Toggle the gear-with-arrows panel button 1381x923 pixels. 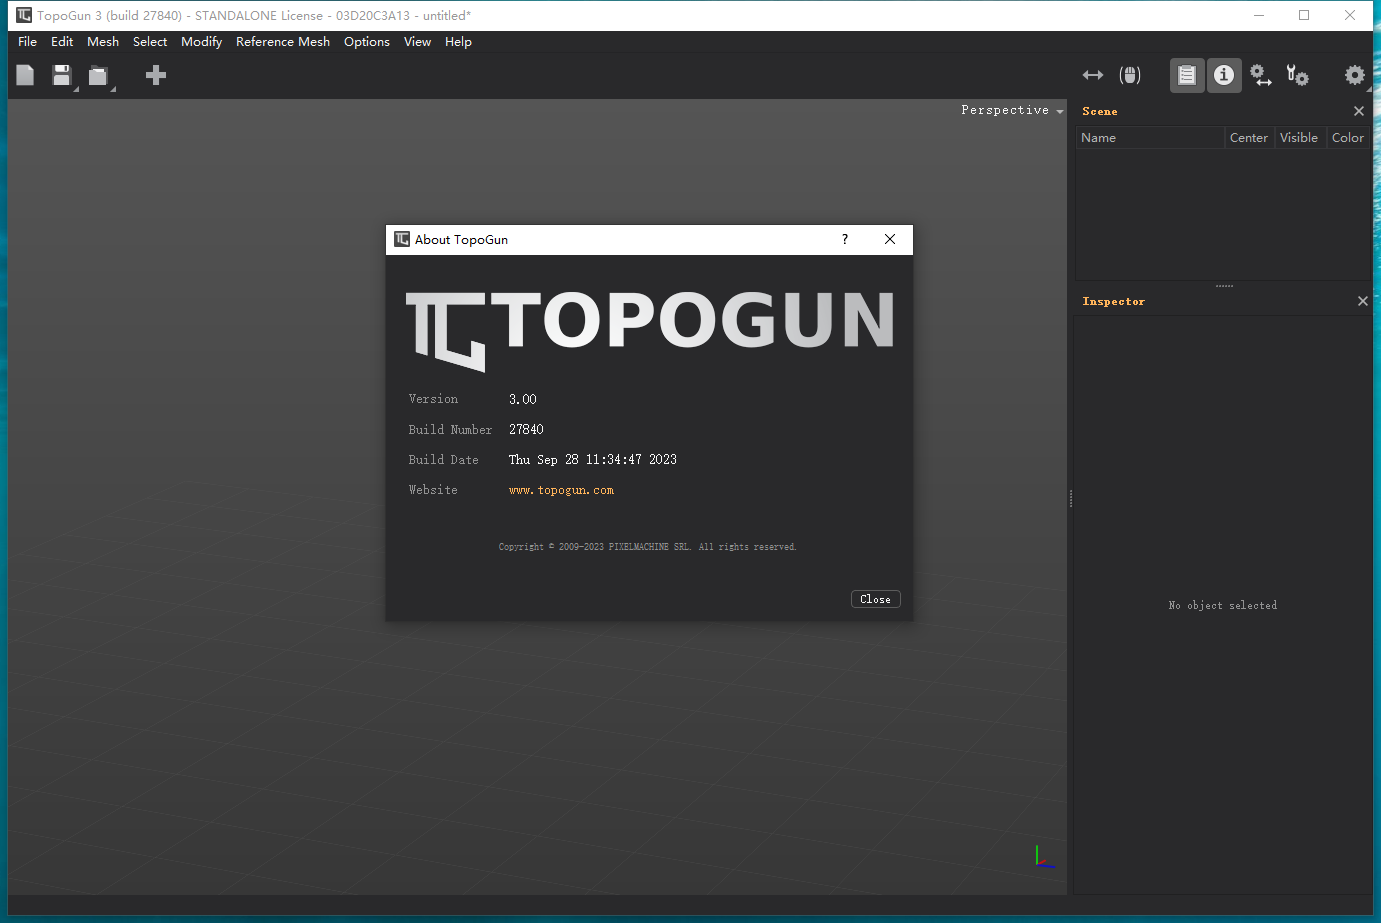tap(1260, 75)
